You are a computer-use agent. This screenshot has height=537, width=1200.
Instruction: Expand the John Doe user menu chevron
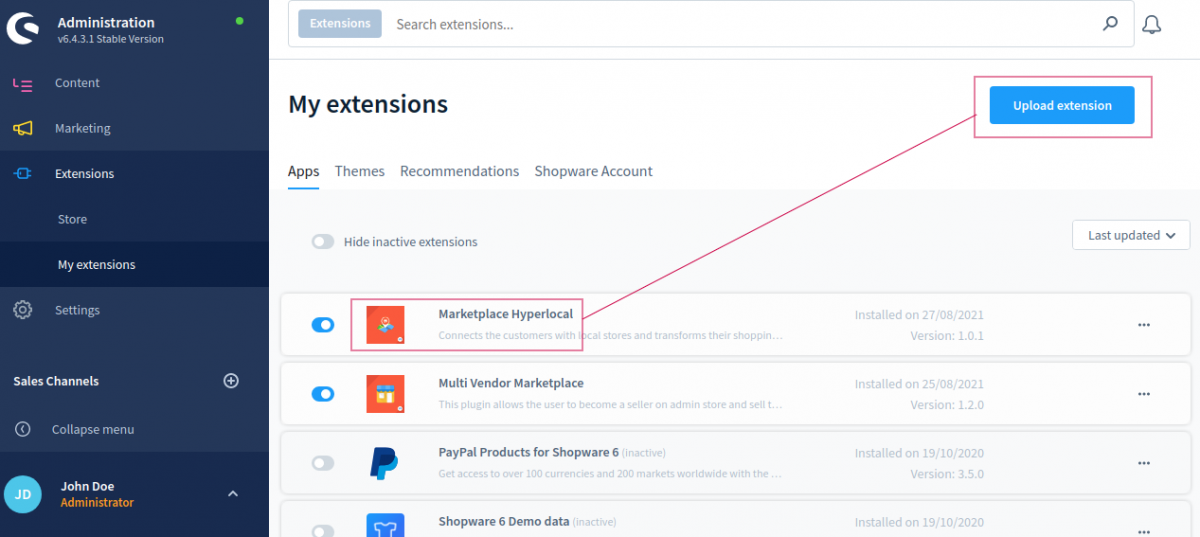point(233,494)
